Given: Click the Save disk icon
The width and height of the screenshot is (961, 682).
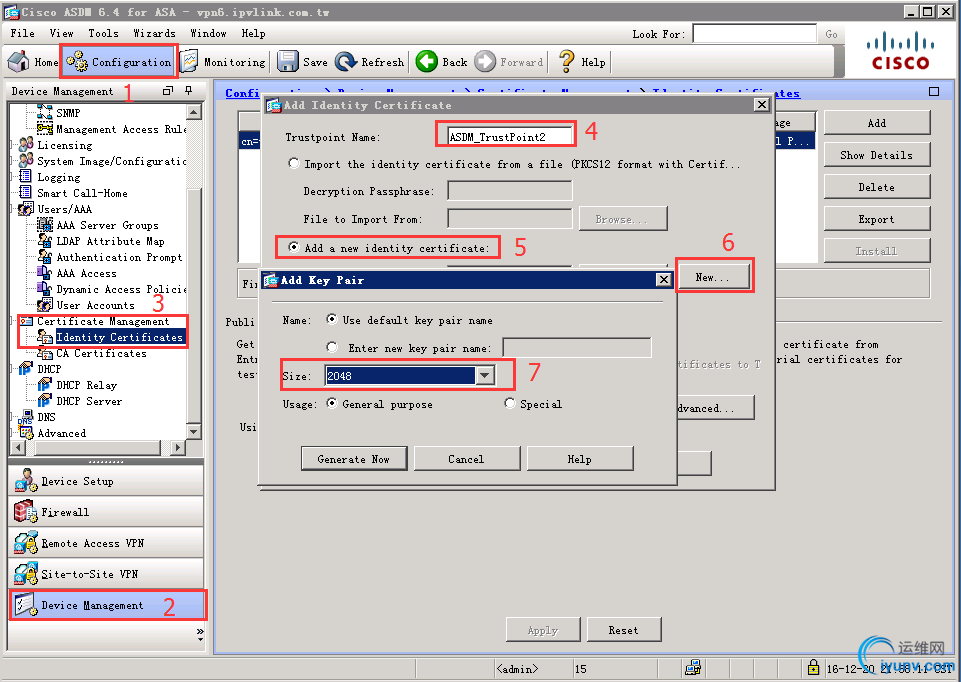Looking at the screenshot, I should click(x=287, y=62).
